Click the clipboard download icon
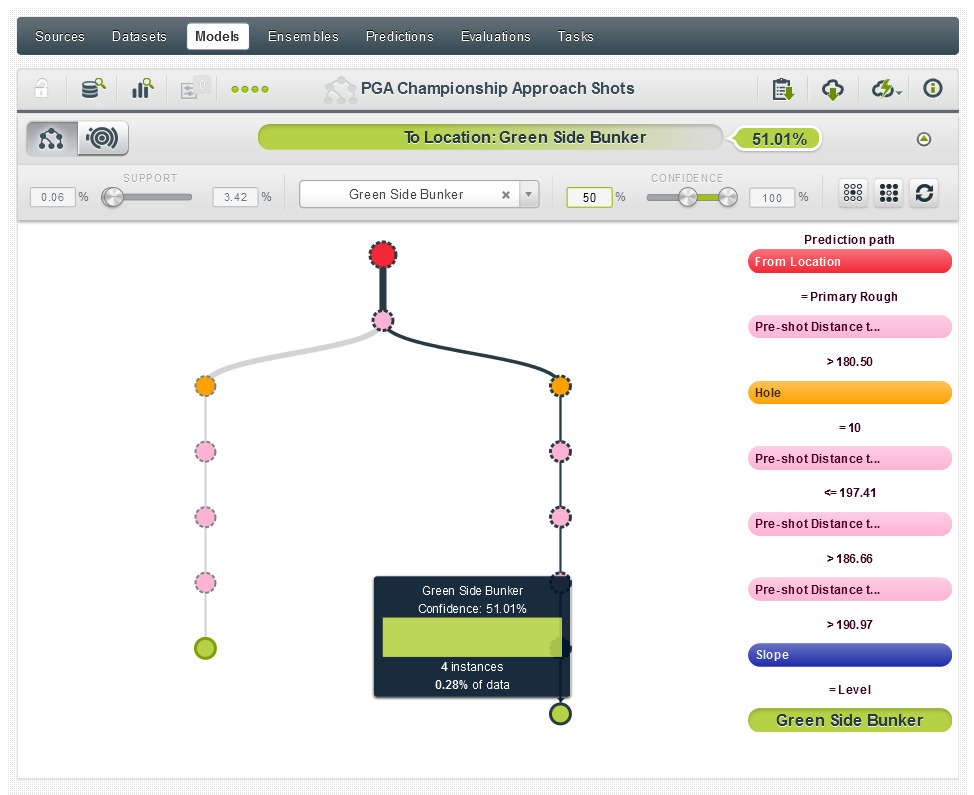Viewport: 974px width, 795px height. tap(782, 89)
